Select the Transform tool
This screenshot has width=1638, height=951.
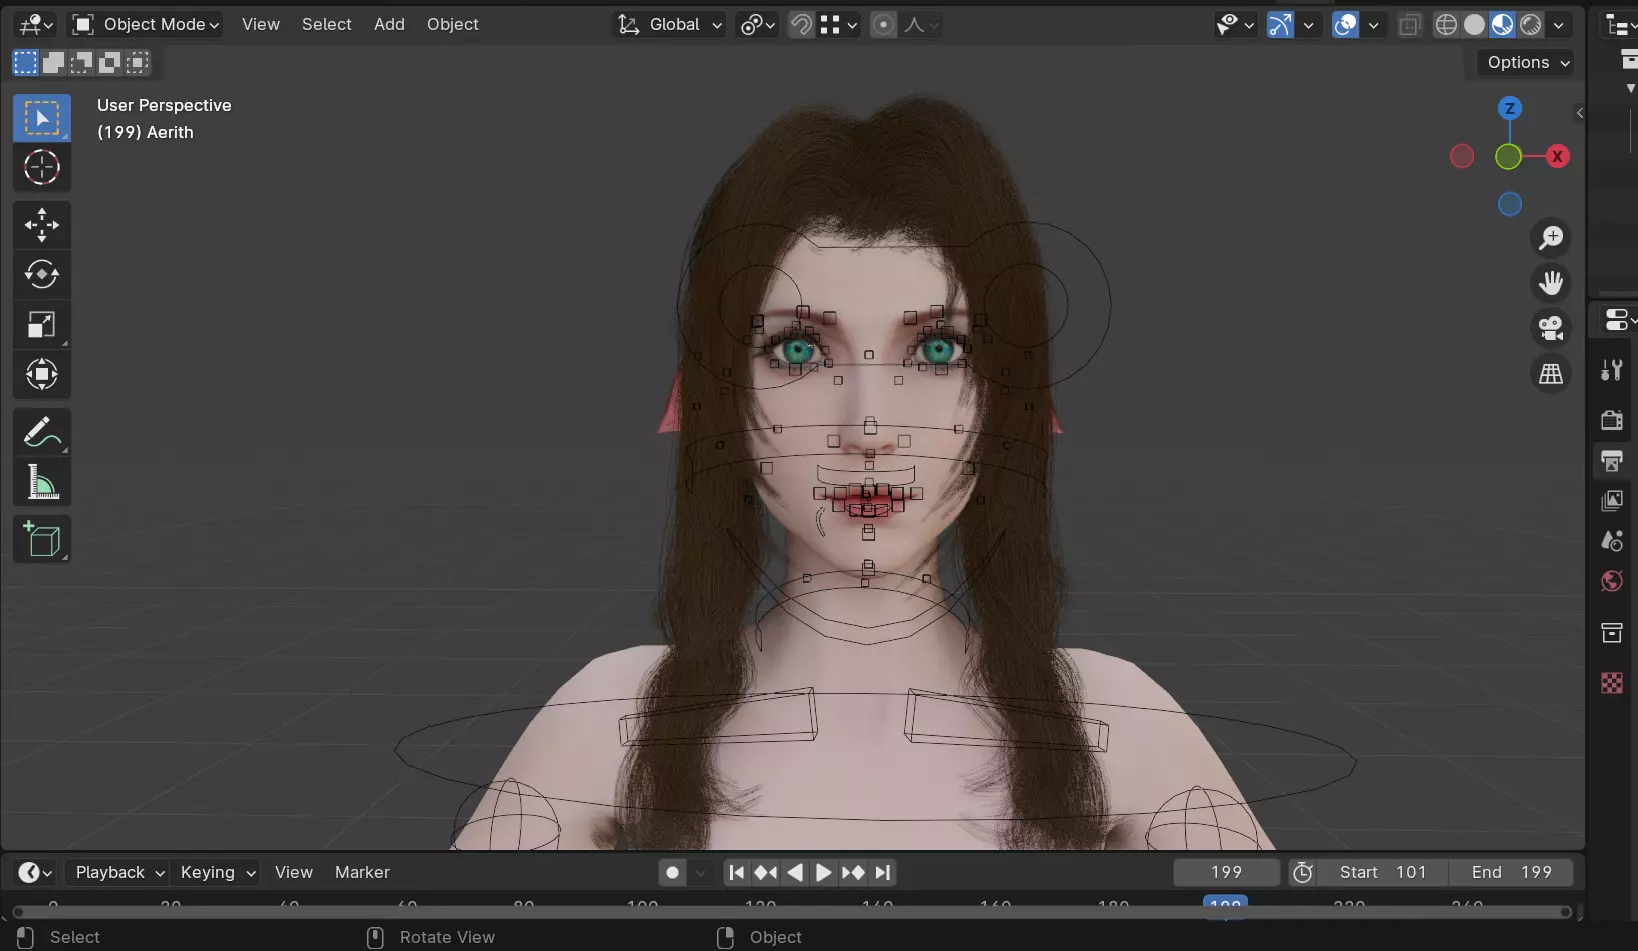point(42,374)
